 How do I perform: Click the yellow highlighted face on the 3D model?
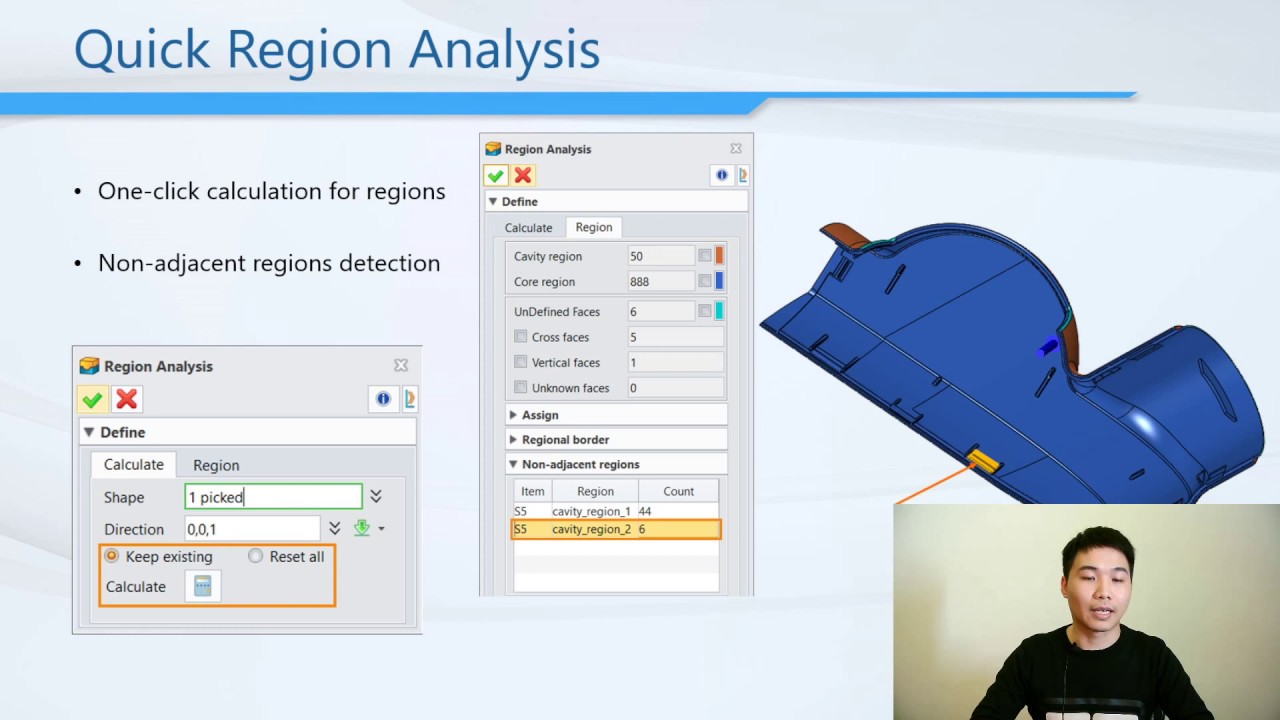click(x=983, y=461)
